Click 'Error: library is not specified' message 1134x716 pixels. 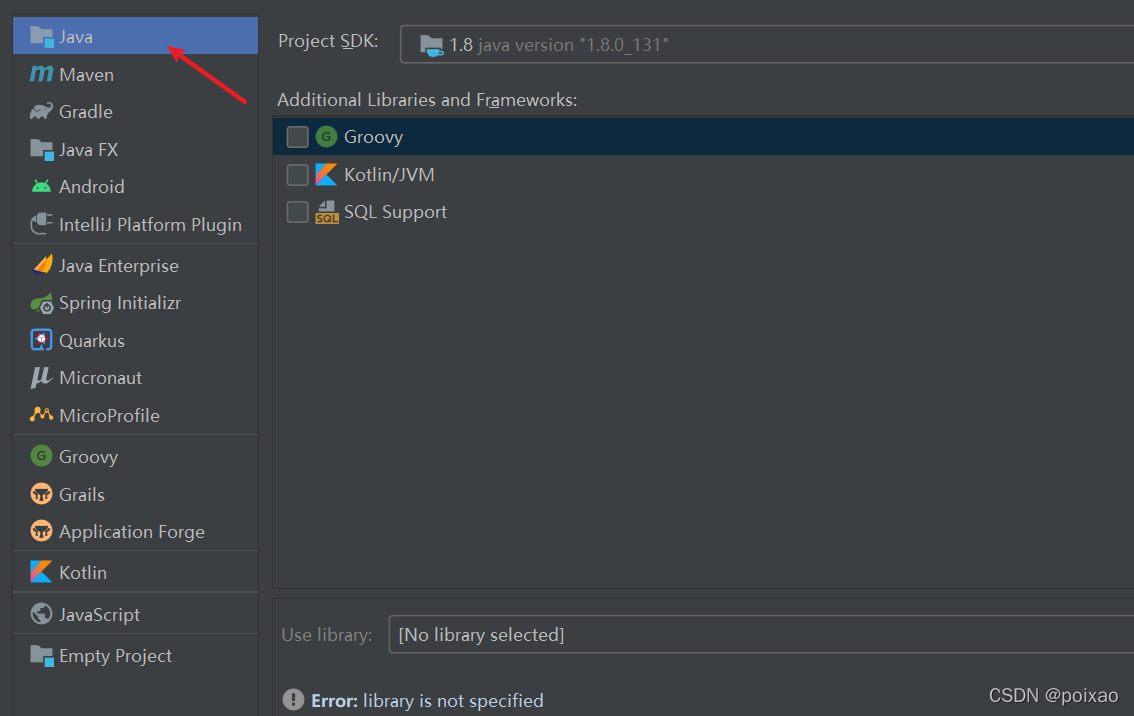pos(427,701)
